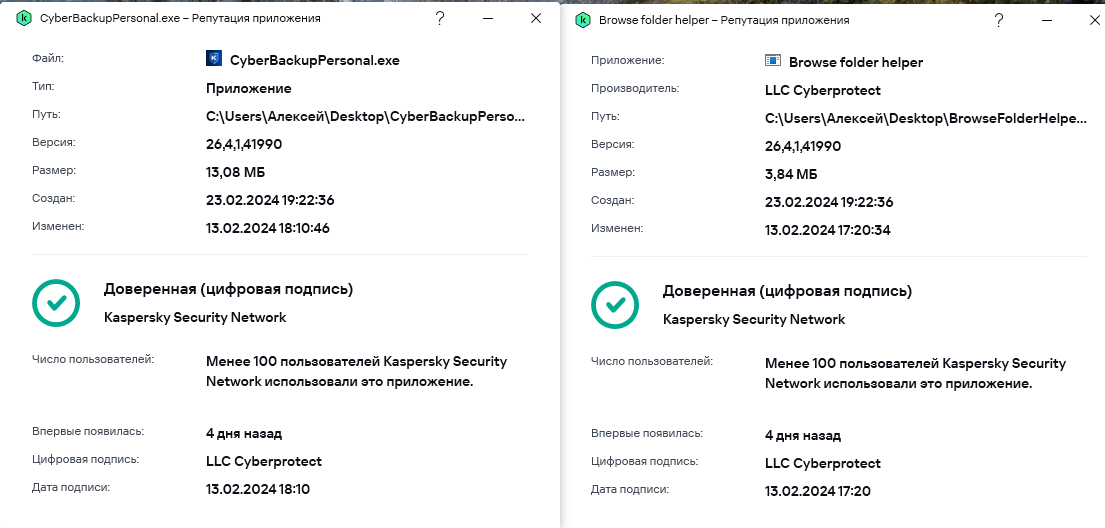Close the Browse folder helper reputation window
Viewport: 1105px width, 528px height.
[1094, 20]
